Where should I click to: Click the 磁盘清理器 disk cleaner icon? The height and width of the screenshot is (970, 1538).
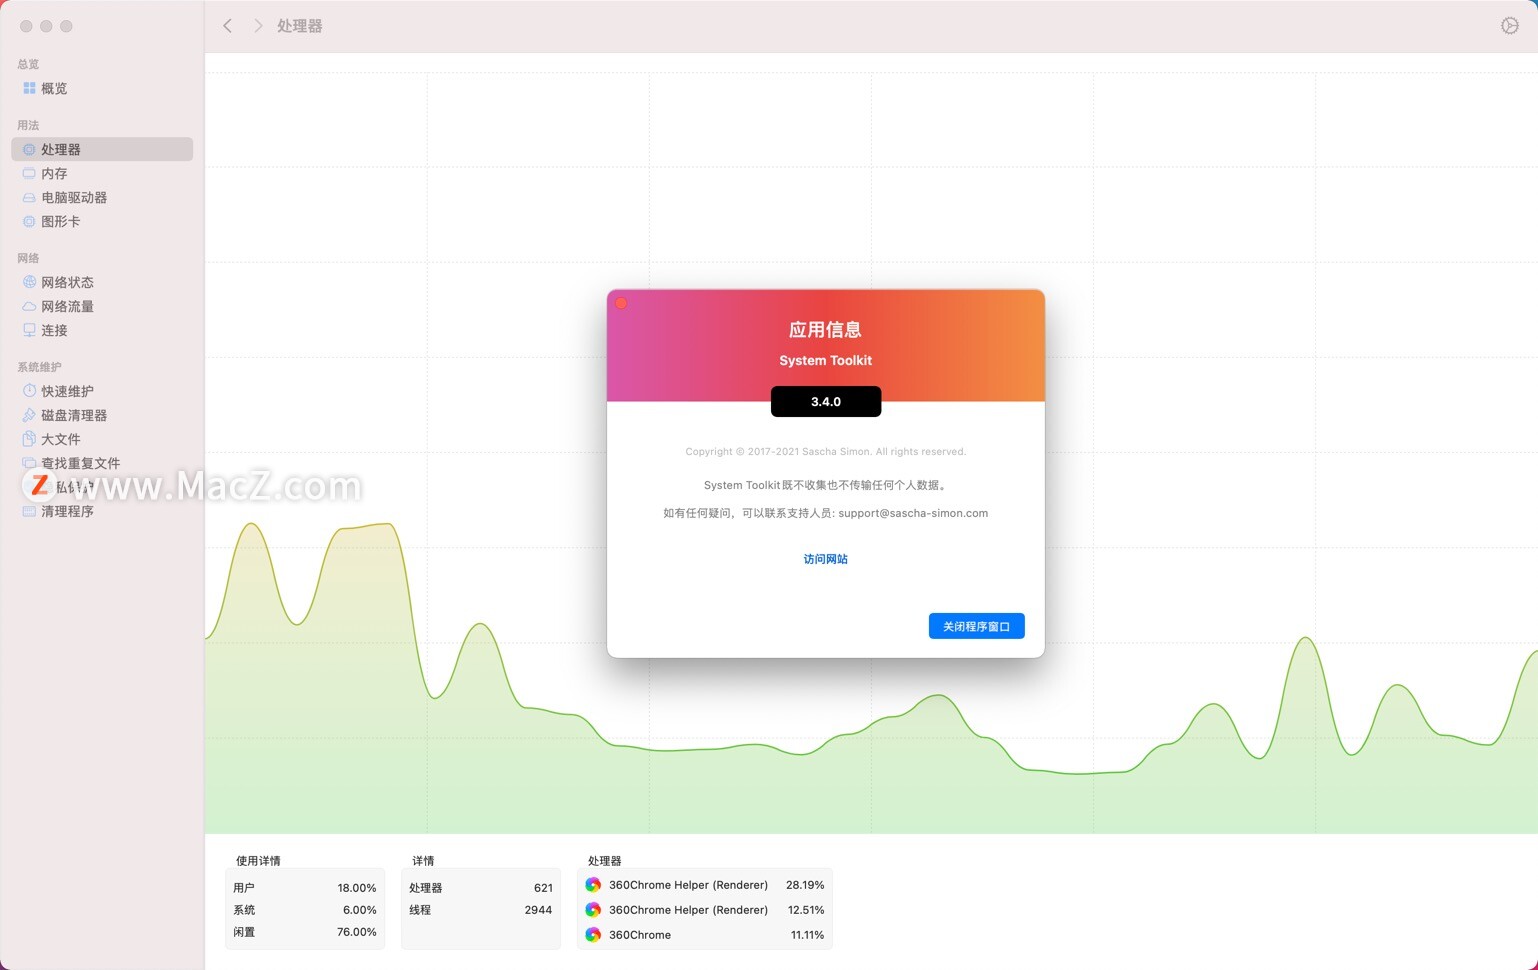[x=29, y=415]
